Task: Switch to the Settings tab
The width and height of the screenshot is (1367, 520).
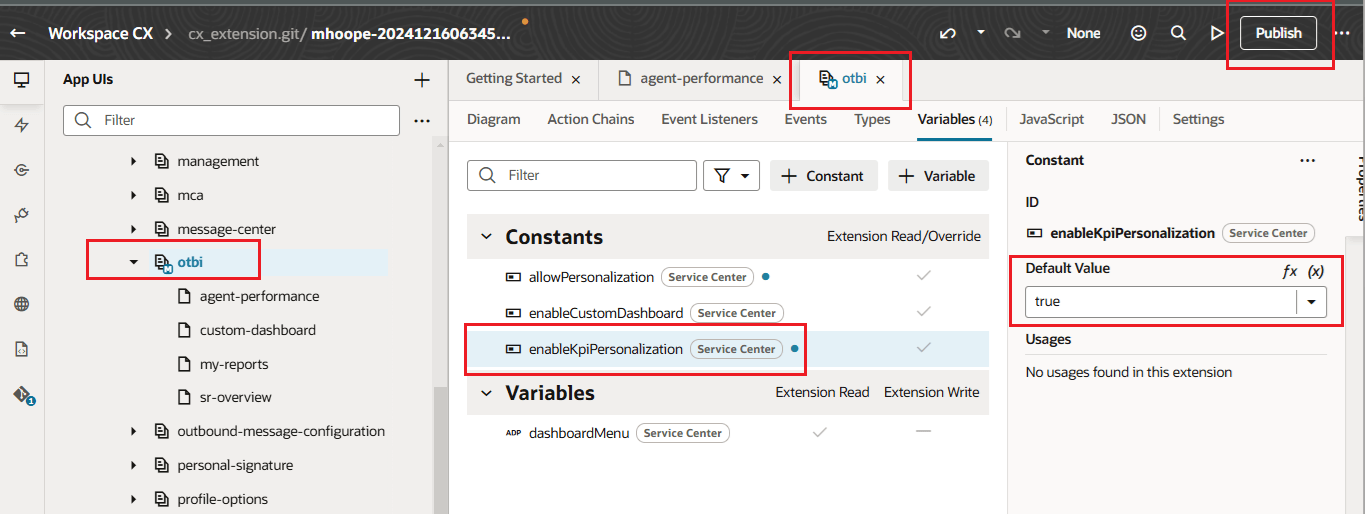Action: [x=1198, y=119]
